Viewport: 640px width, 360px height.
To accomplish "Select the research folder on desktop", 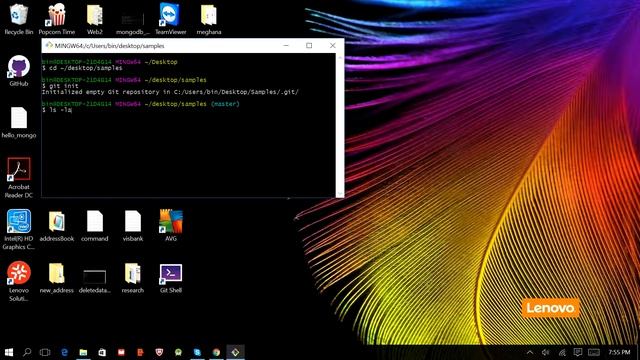I will [133, 278].
